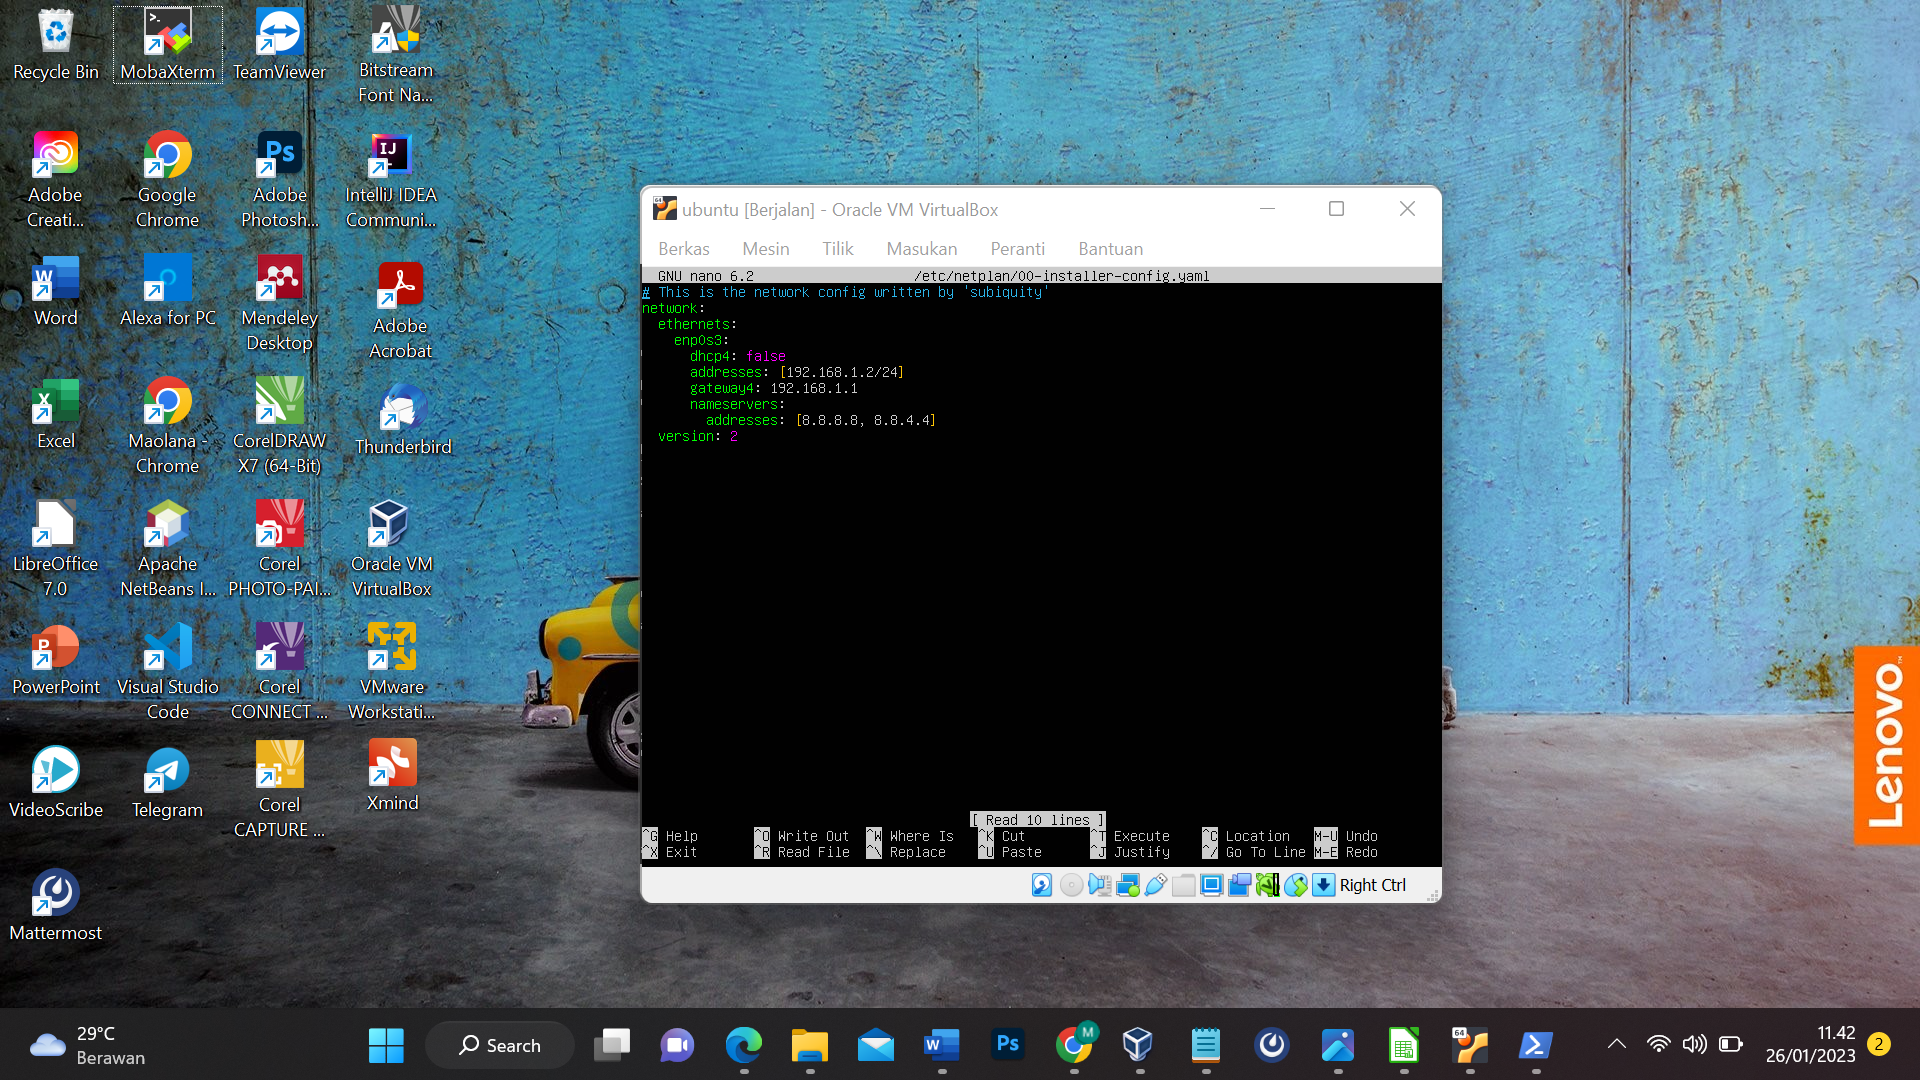
Task: Open the network adapters status icon
Action: click(x=1128, y=885)
